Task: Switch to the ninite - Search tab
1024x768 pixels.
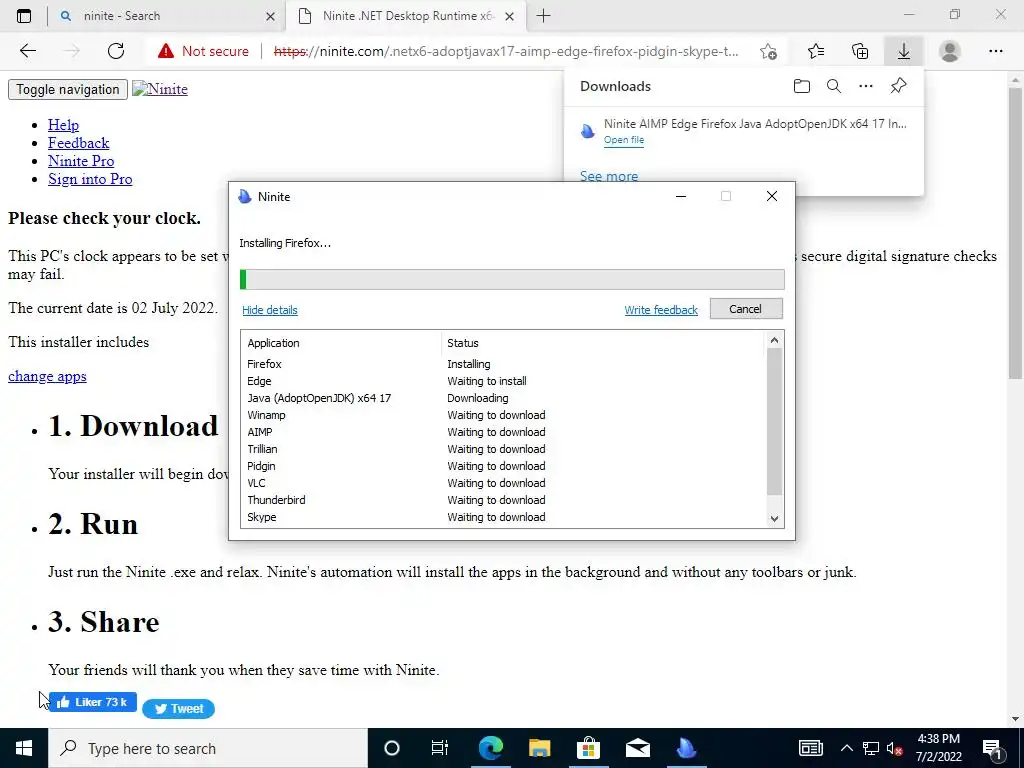Action: click(x=167, y=16)
